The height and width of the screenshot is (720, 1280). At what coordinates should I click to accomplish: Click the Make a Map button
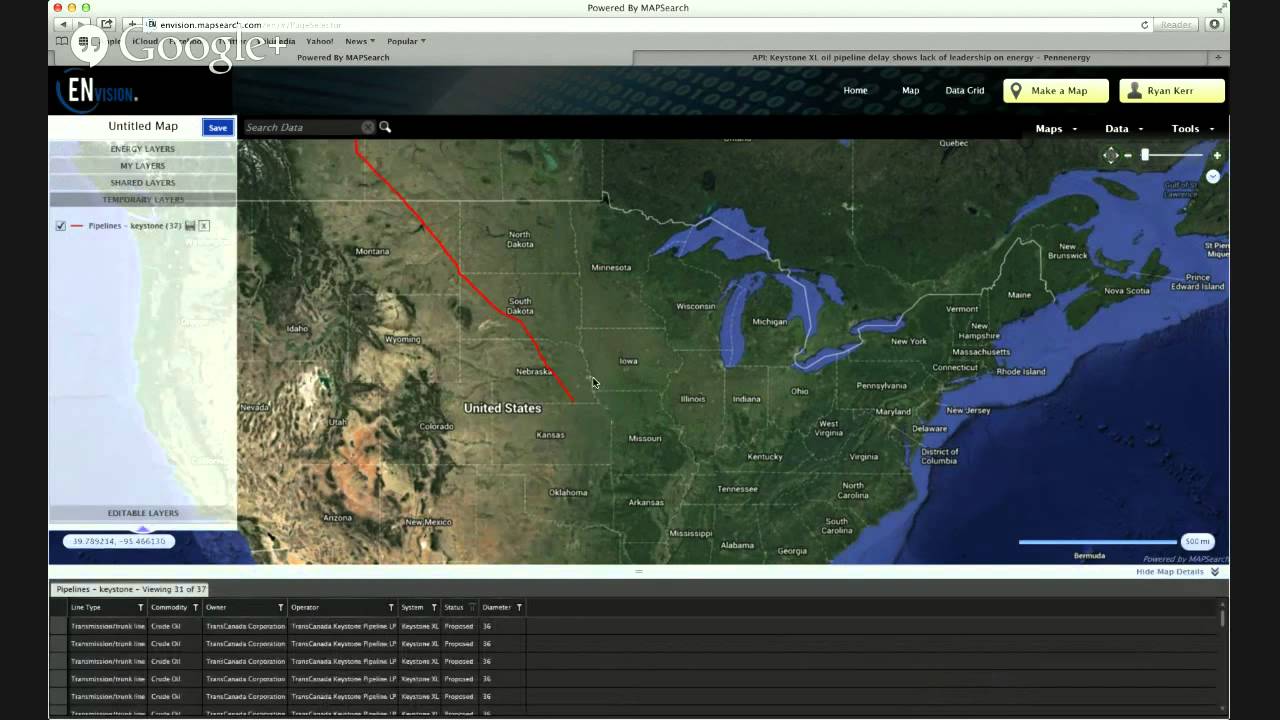coord(1056,91)
